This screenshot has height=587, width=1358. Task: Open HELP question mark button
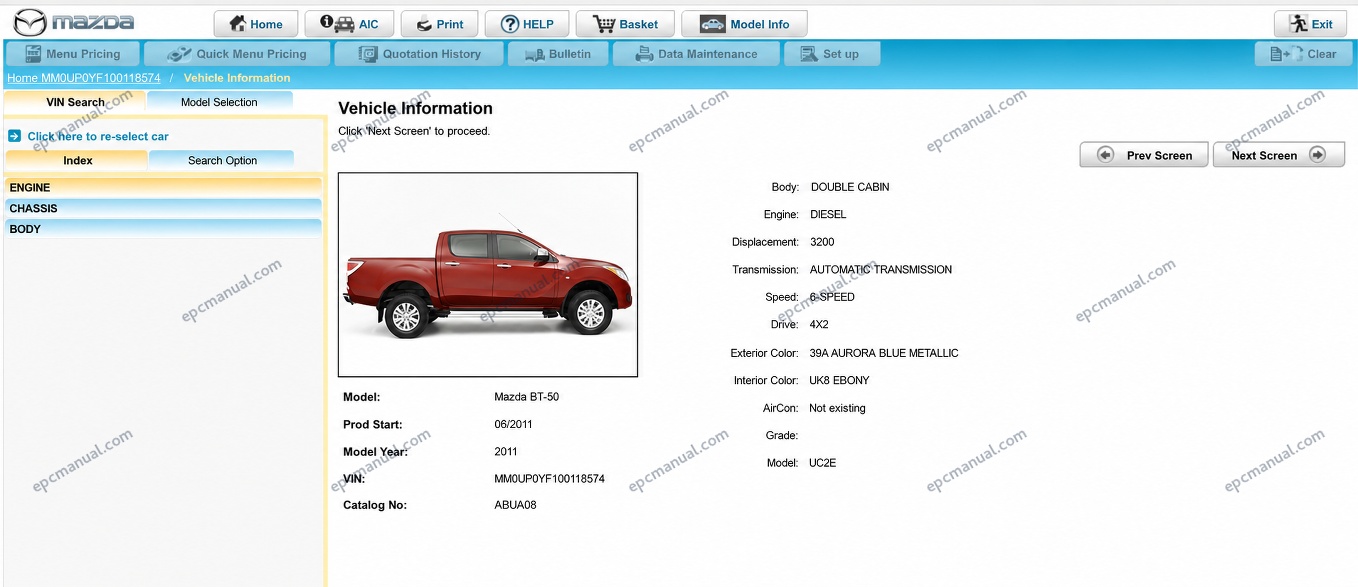[x=527, y=24]
